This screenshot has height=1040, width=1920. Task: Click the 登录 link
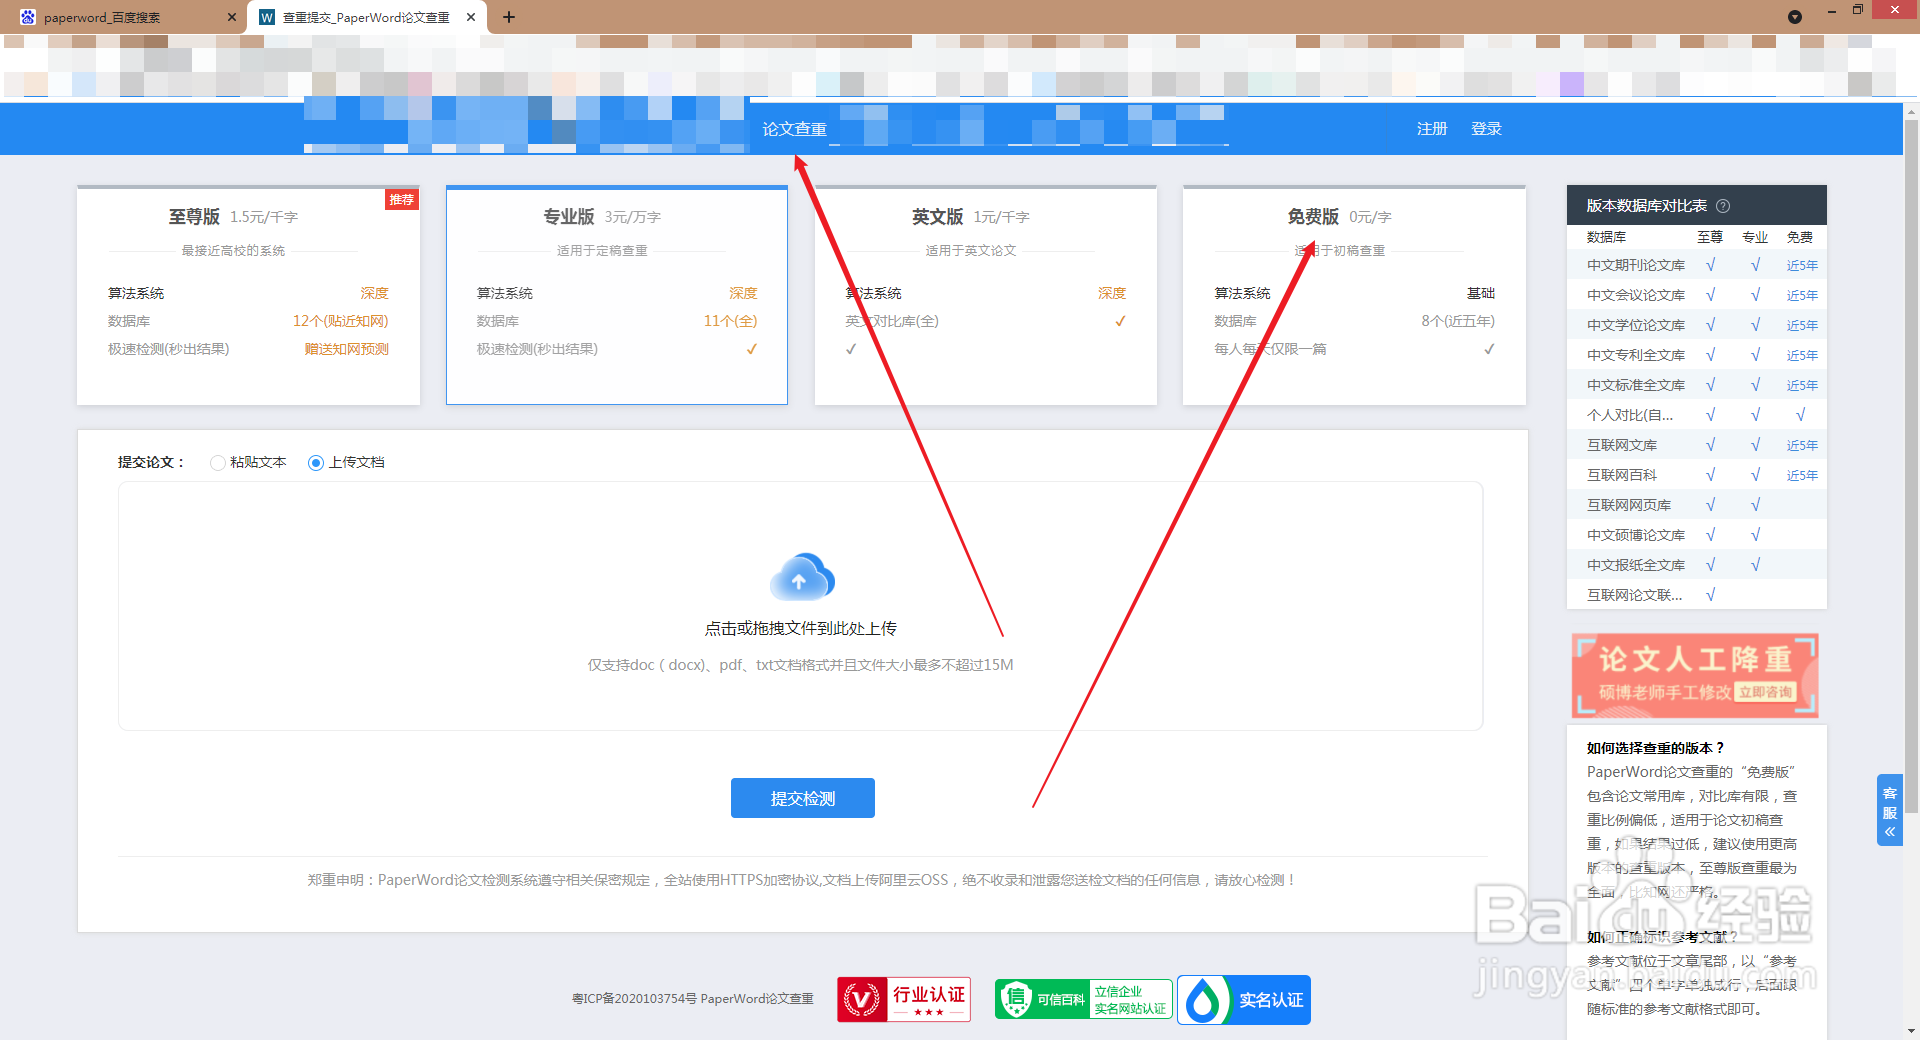point(1486,129)
